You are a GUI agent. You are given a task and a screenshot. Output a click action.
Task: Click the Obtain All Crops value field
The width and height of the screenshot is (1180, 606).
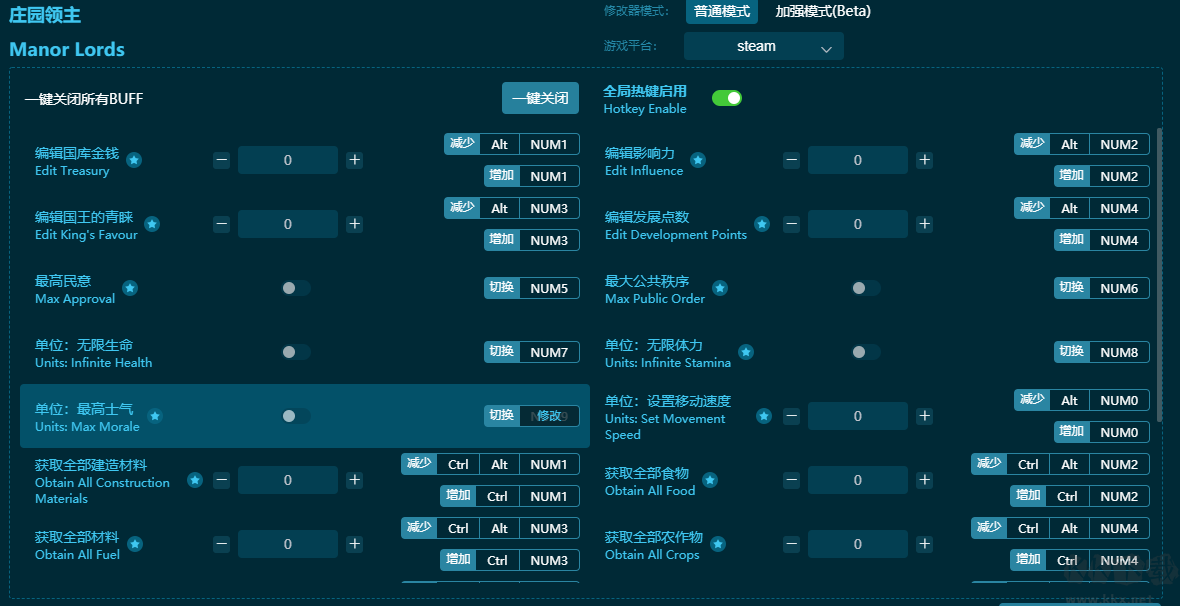858,544
